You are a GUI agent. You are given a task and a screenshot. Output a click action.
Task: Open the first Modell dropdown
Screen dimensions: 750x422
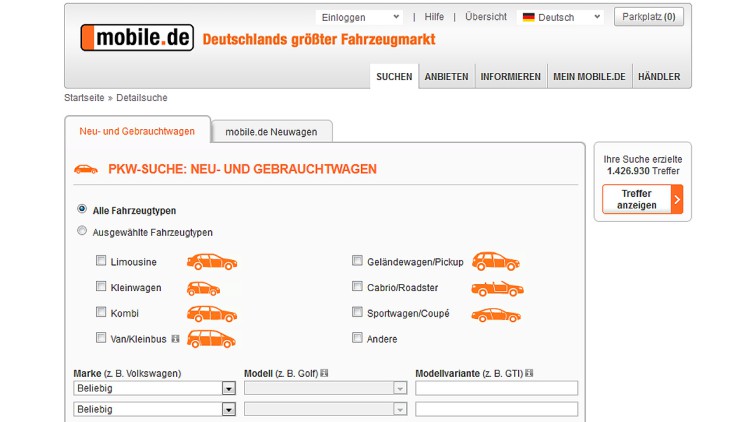pyautogui.click(x=325, y=388)
